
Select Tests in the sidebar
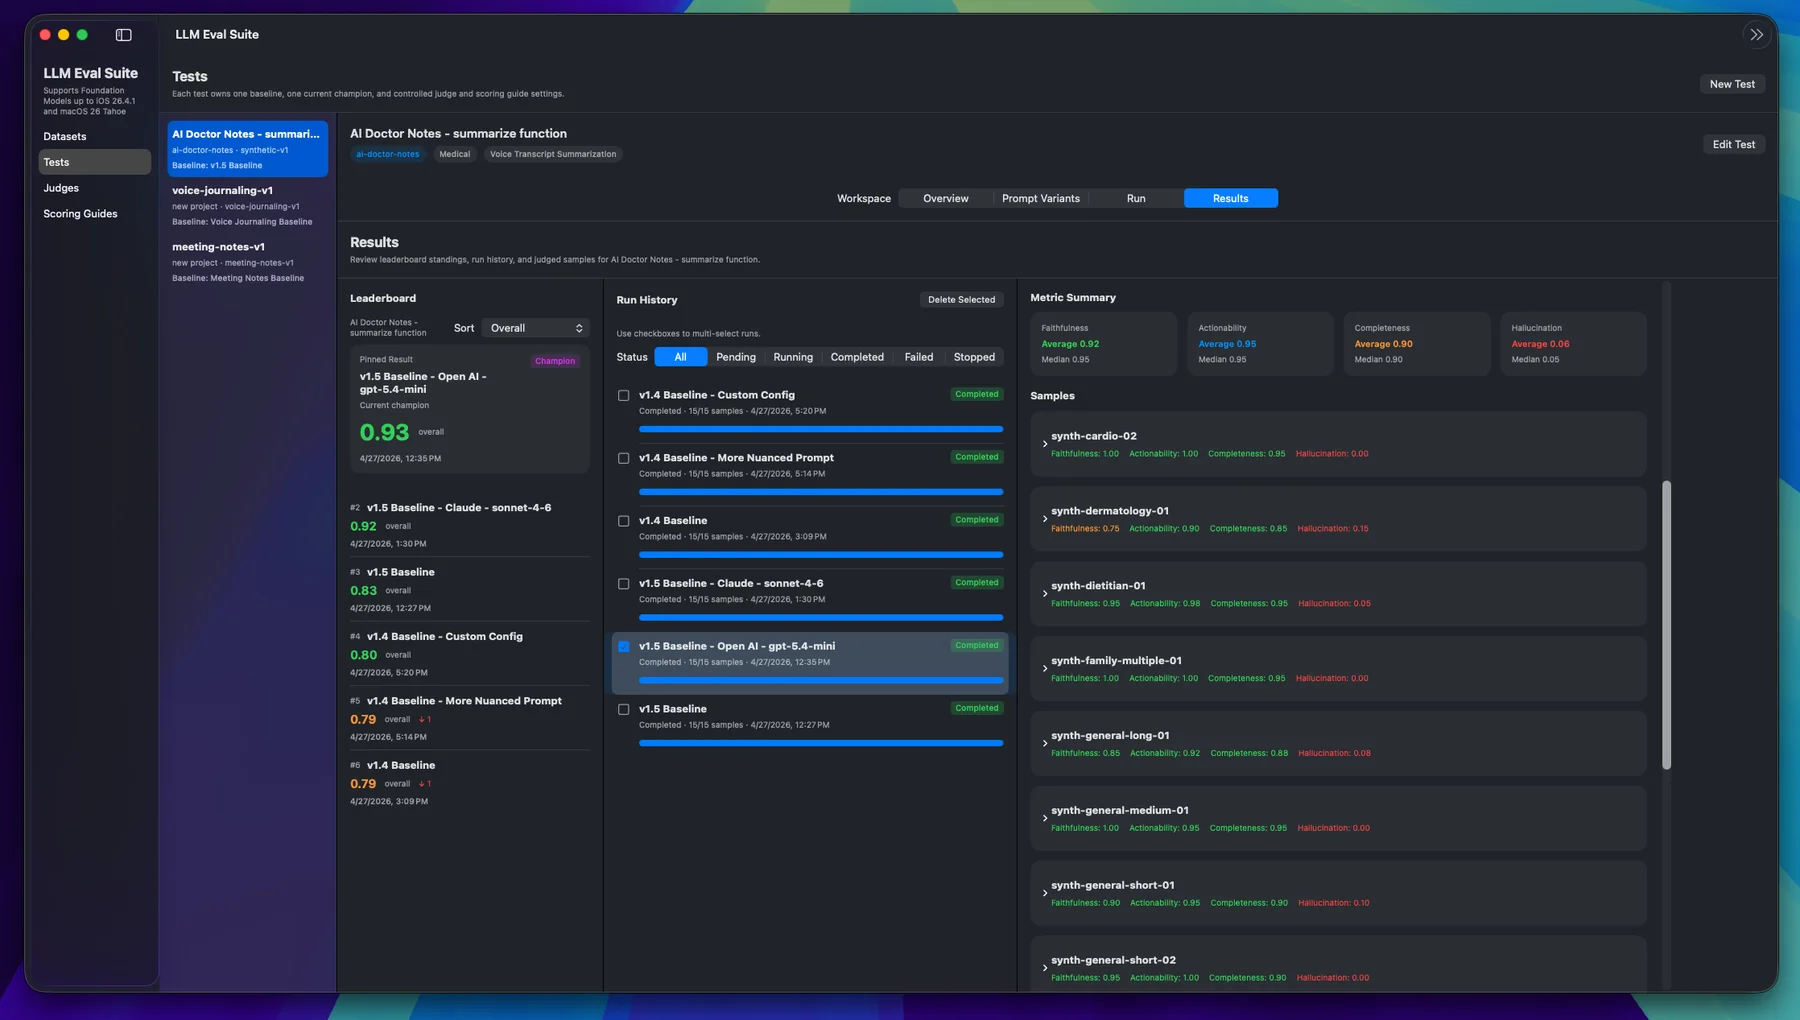coord(95,162)
